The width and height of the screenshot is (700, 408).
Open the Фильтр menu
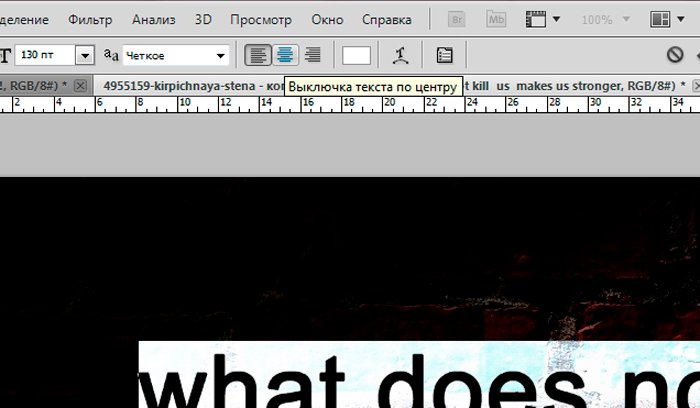[90, 19]
